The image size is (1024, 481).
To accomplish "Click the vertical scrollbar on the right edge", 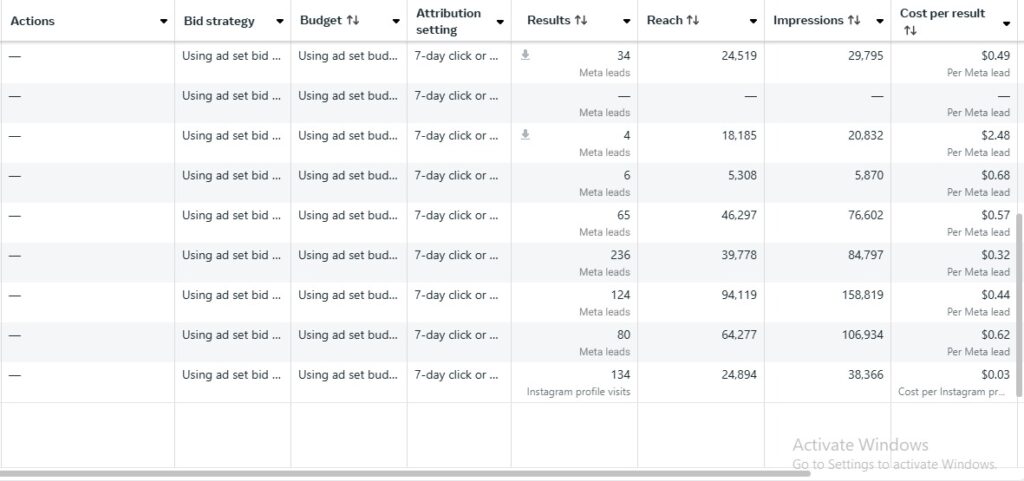I will [1019, 300].
